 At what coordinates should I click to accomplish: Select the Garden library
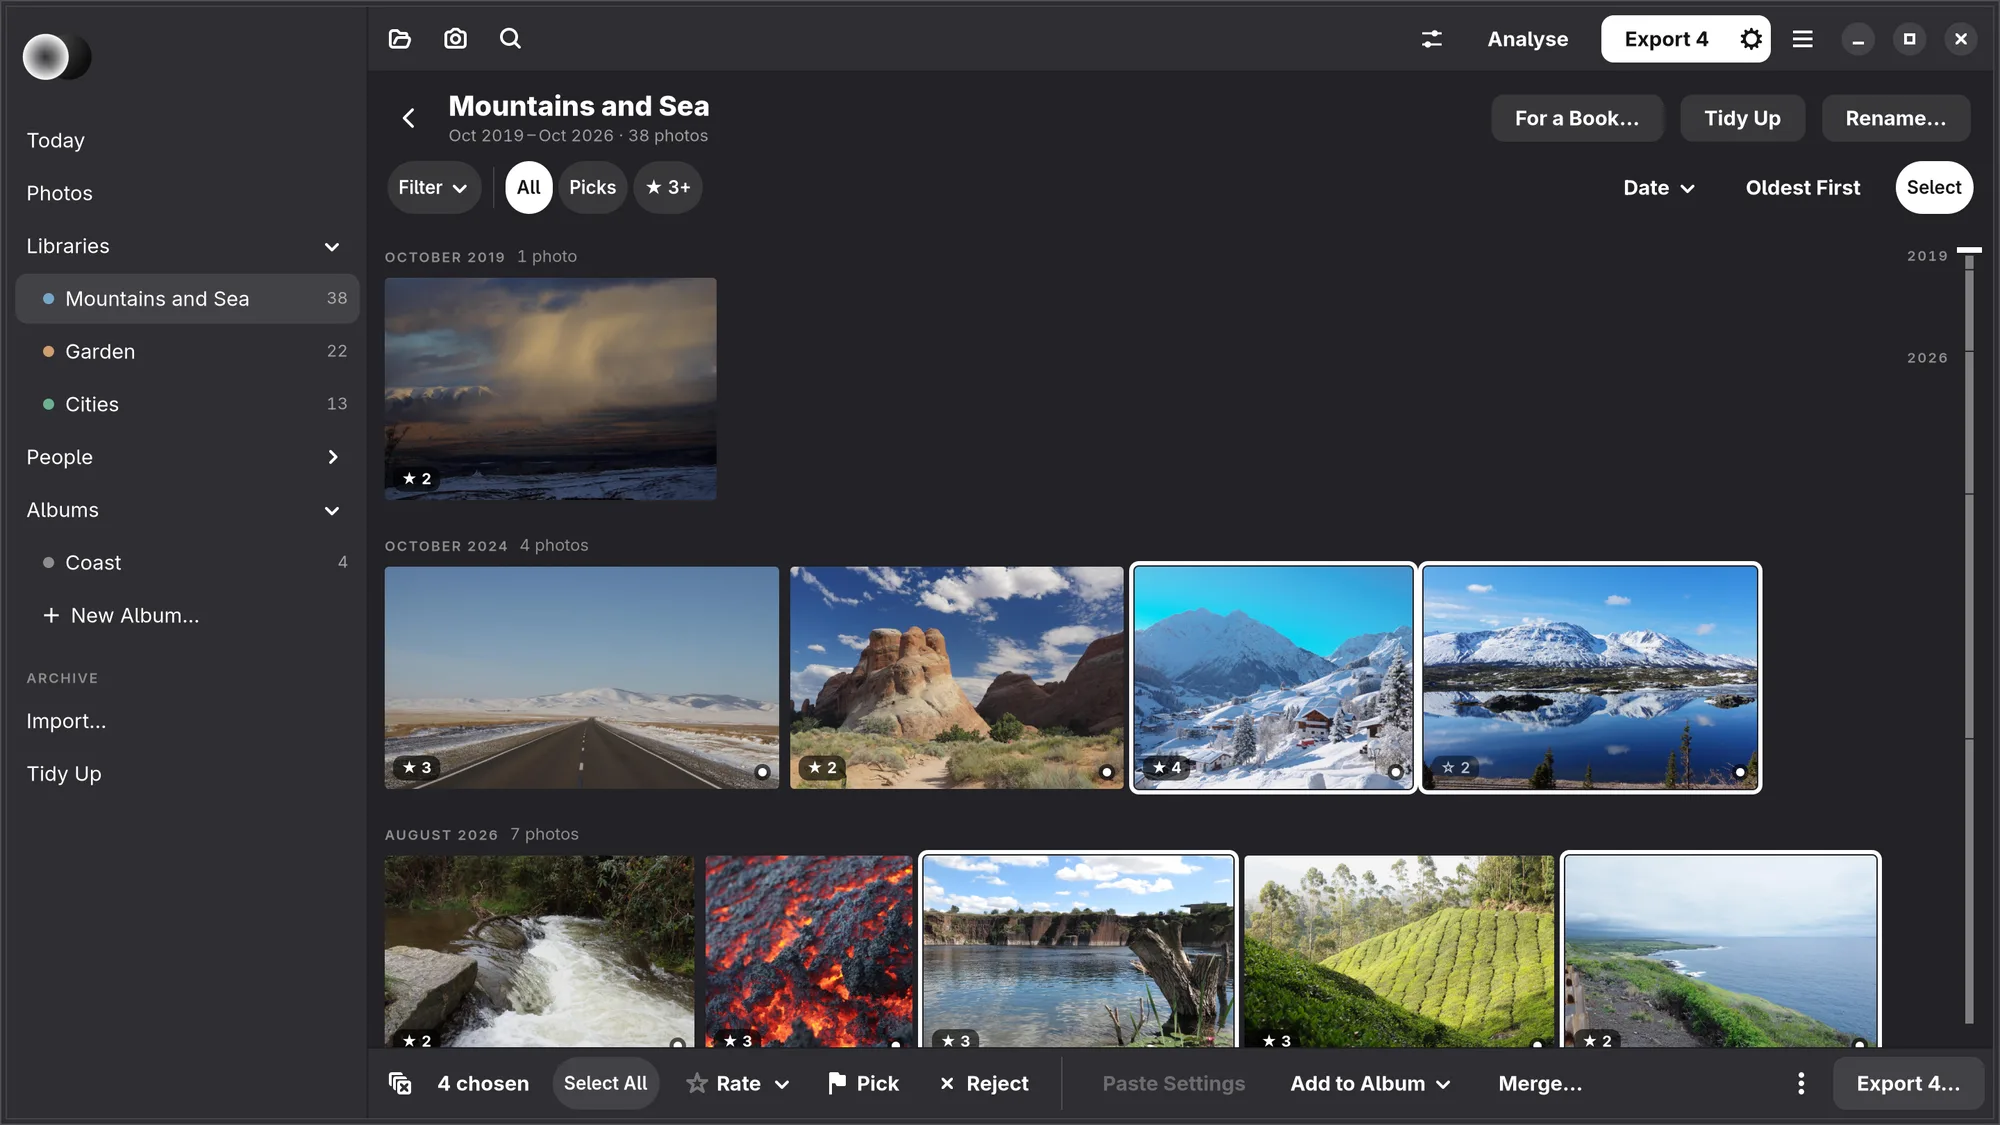tap(186, 351)
